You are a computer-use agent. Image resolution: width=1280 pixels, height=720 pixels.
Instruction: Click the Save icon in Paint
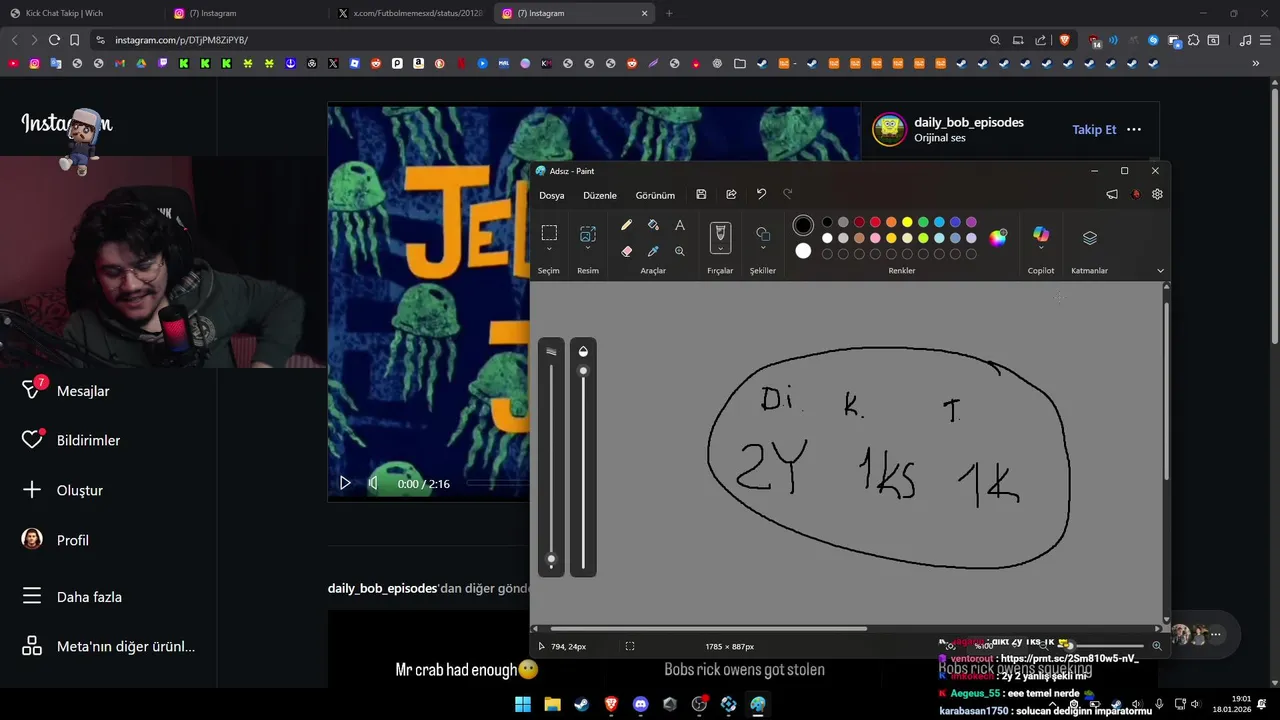point(701,195)
